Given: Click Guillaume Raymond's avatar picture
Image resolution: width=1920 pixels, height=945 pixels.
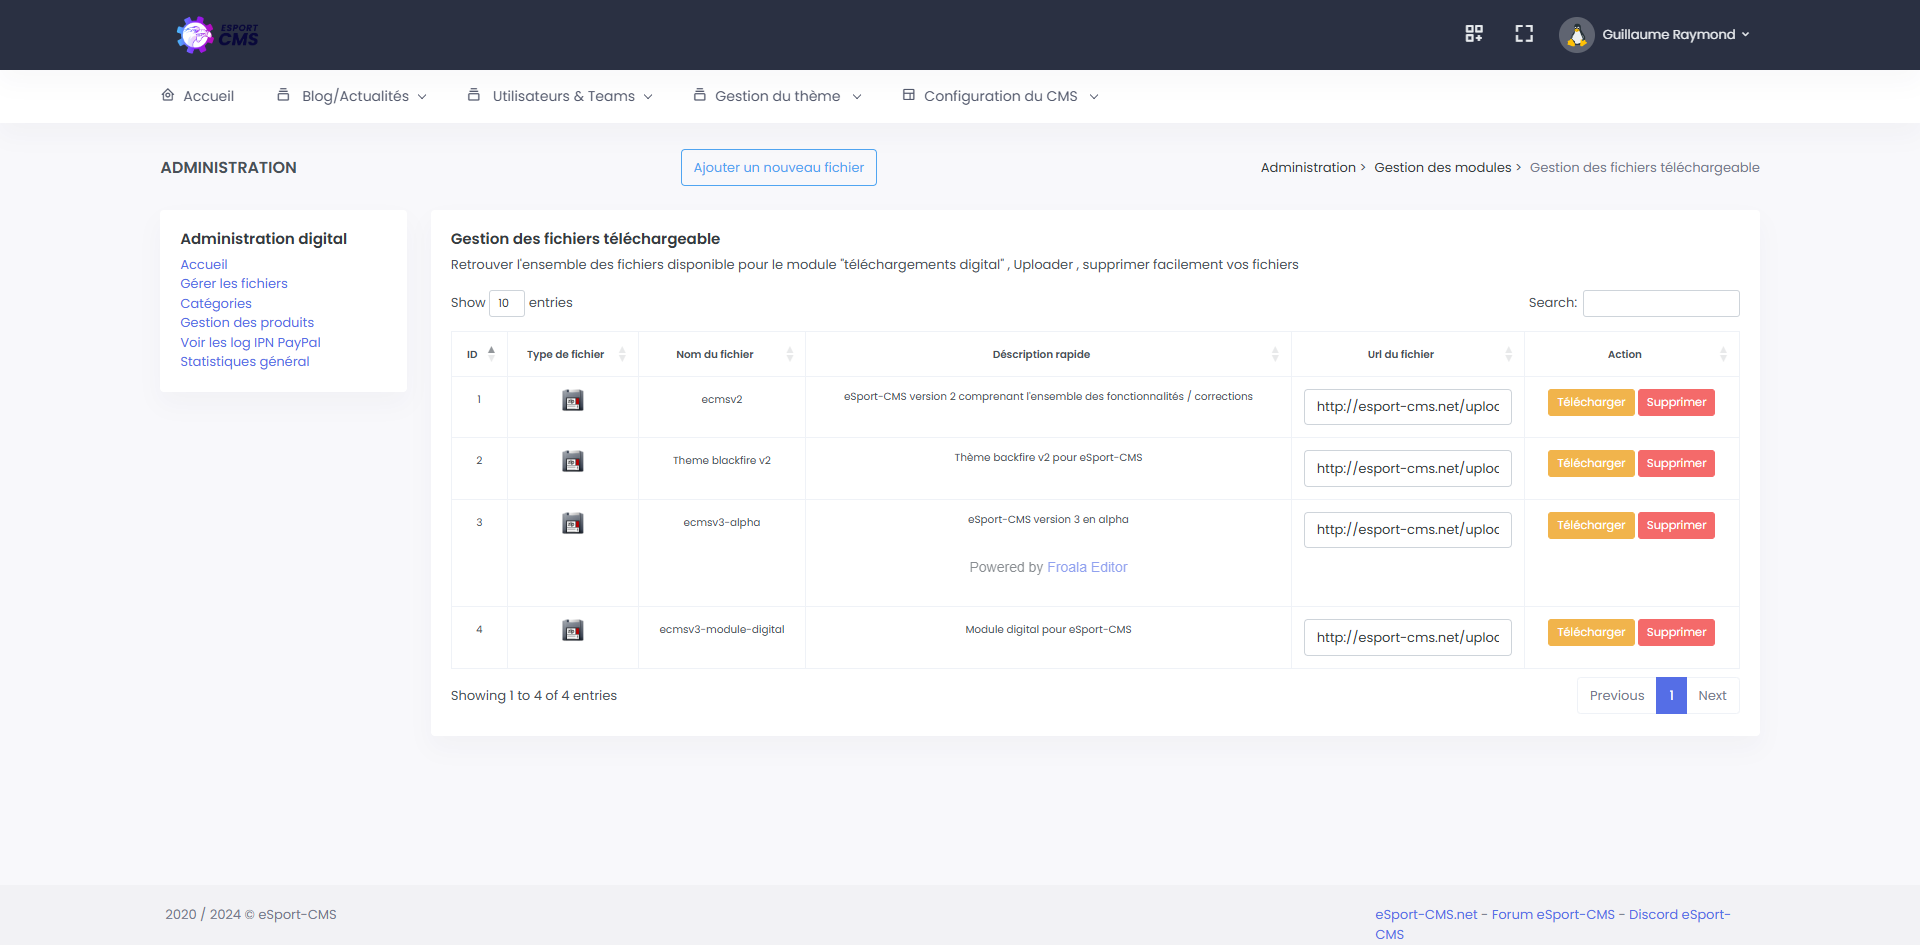Looking at the screenshot, I should (1577, 35).
